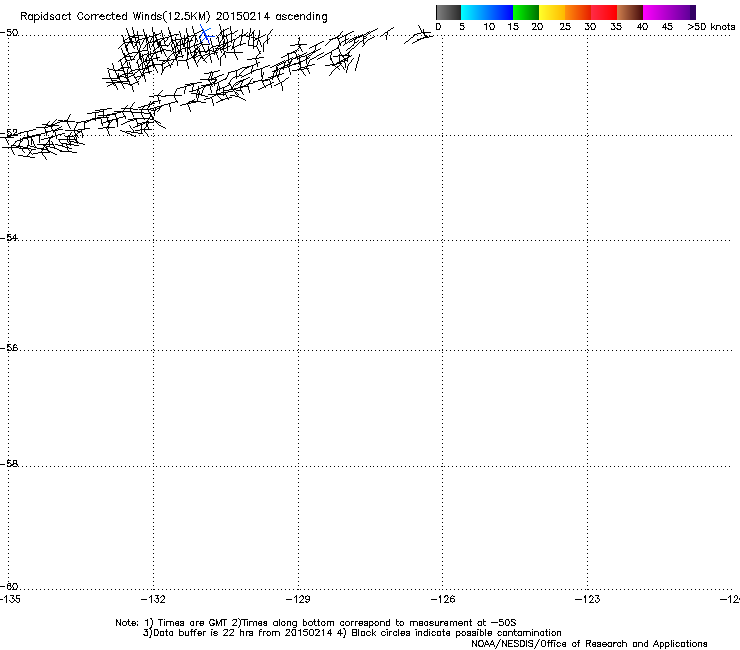Click the orange 25-30 knots color band
740x650 pixels.
(x=578, y=12)
